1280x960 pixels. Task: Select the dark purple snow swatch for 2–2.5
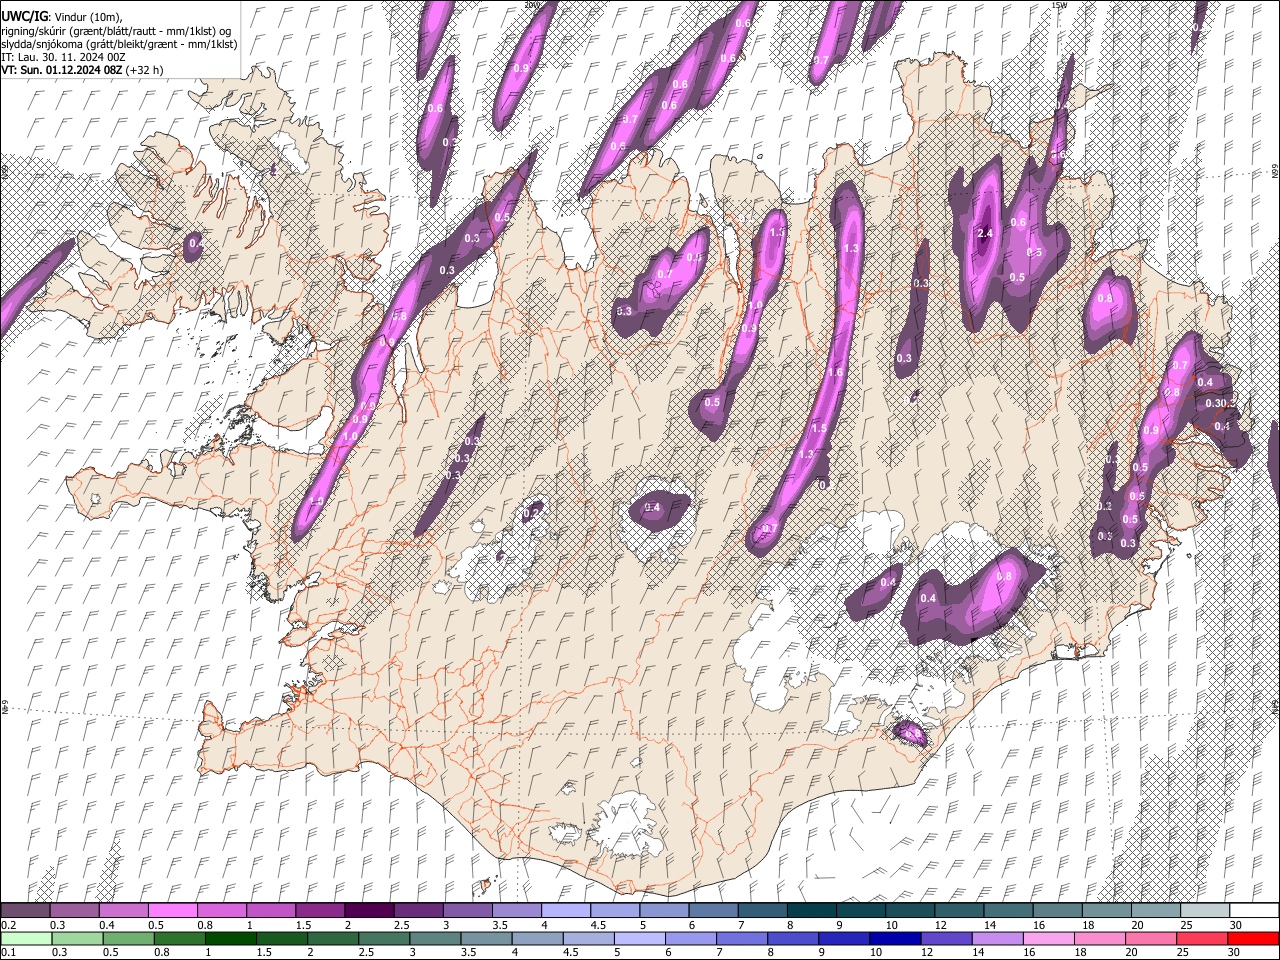pyautogui.click(x=368, y=910)
